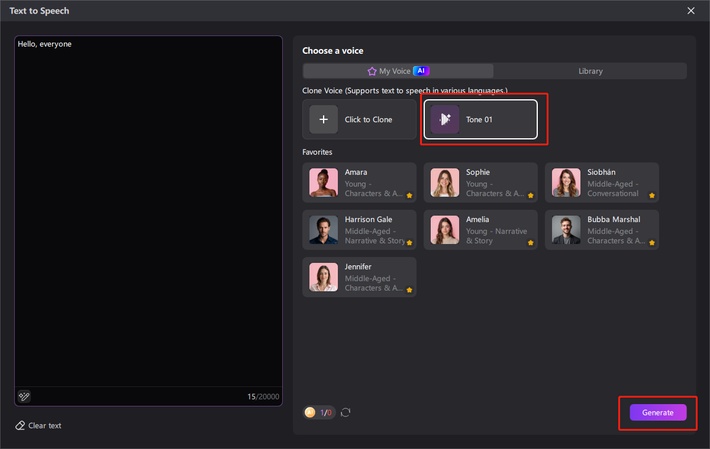Switch to the My Voice tab
Screen dimensions: 710x449
[x=398, y=71]
